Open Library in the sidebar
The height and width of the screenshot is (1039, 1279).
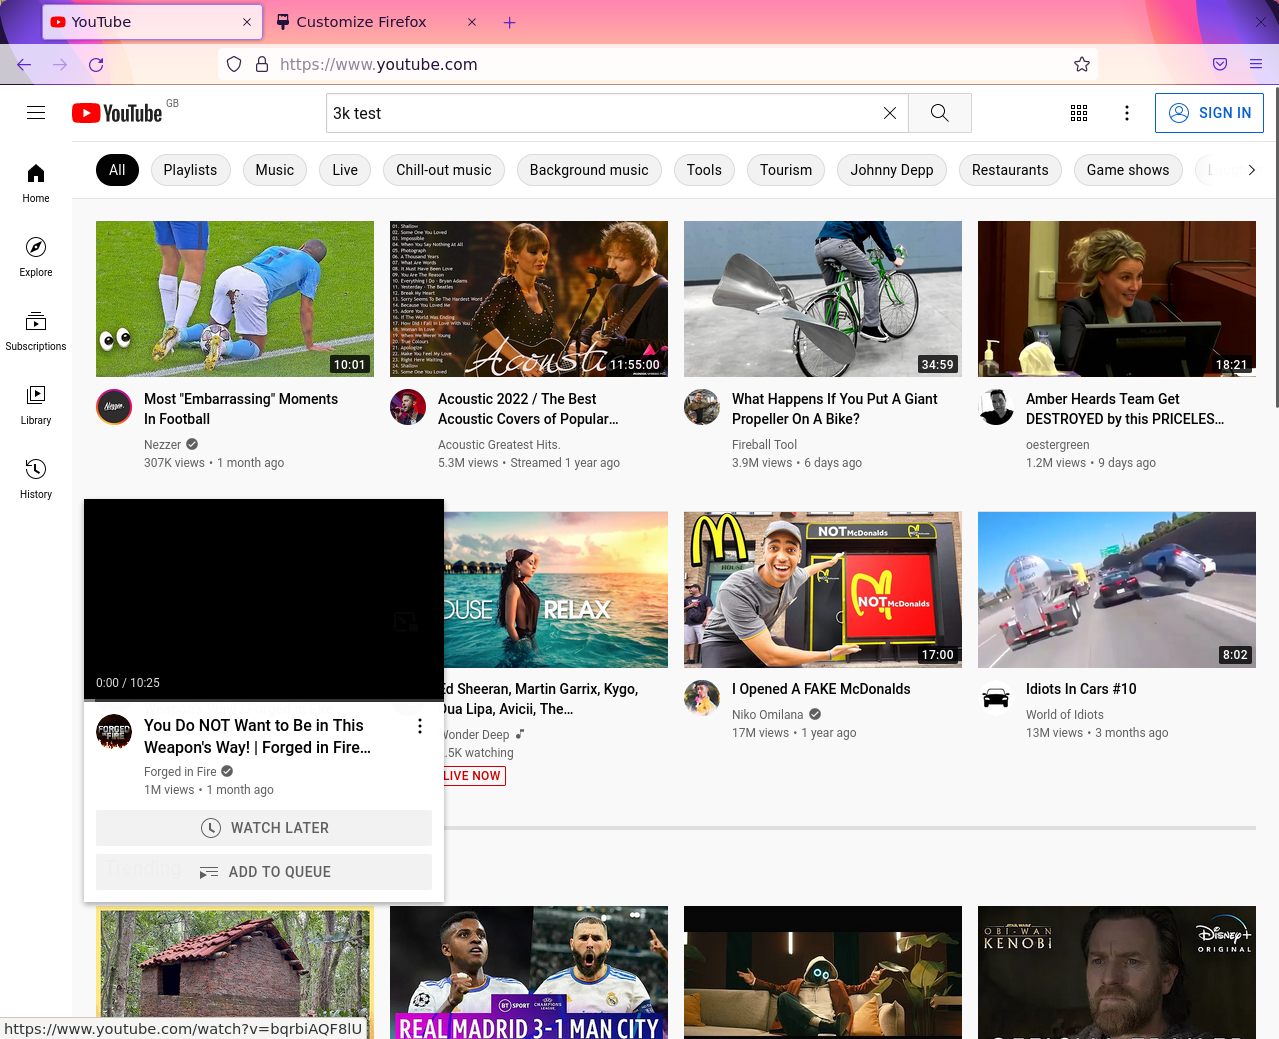pos(36,405)
